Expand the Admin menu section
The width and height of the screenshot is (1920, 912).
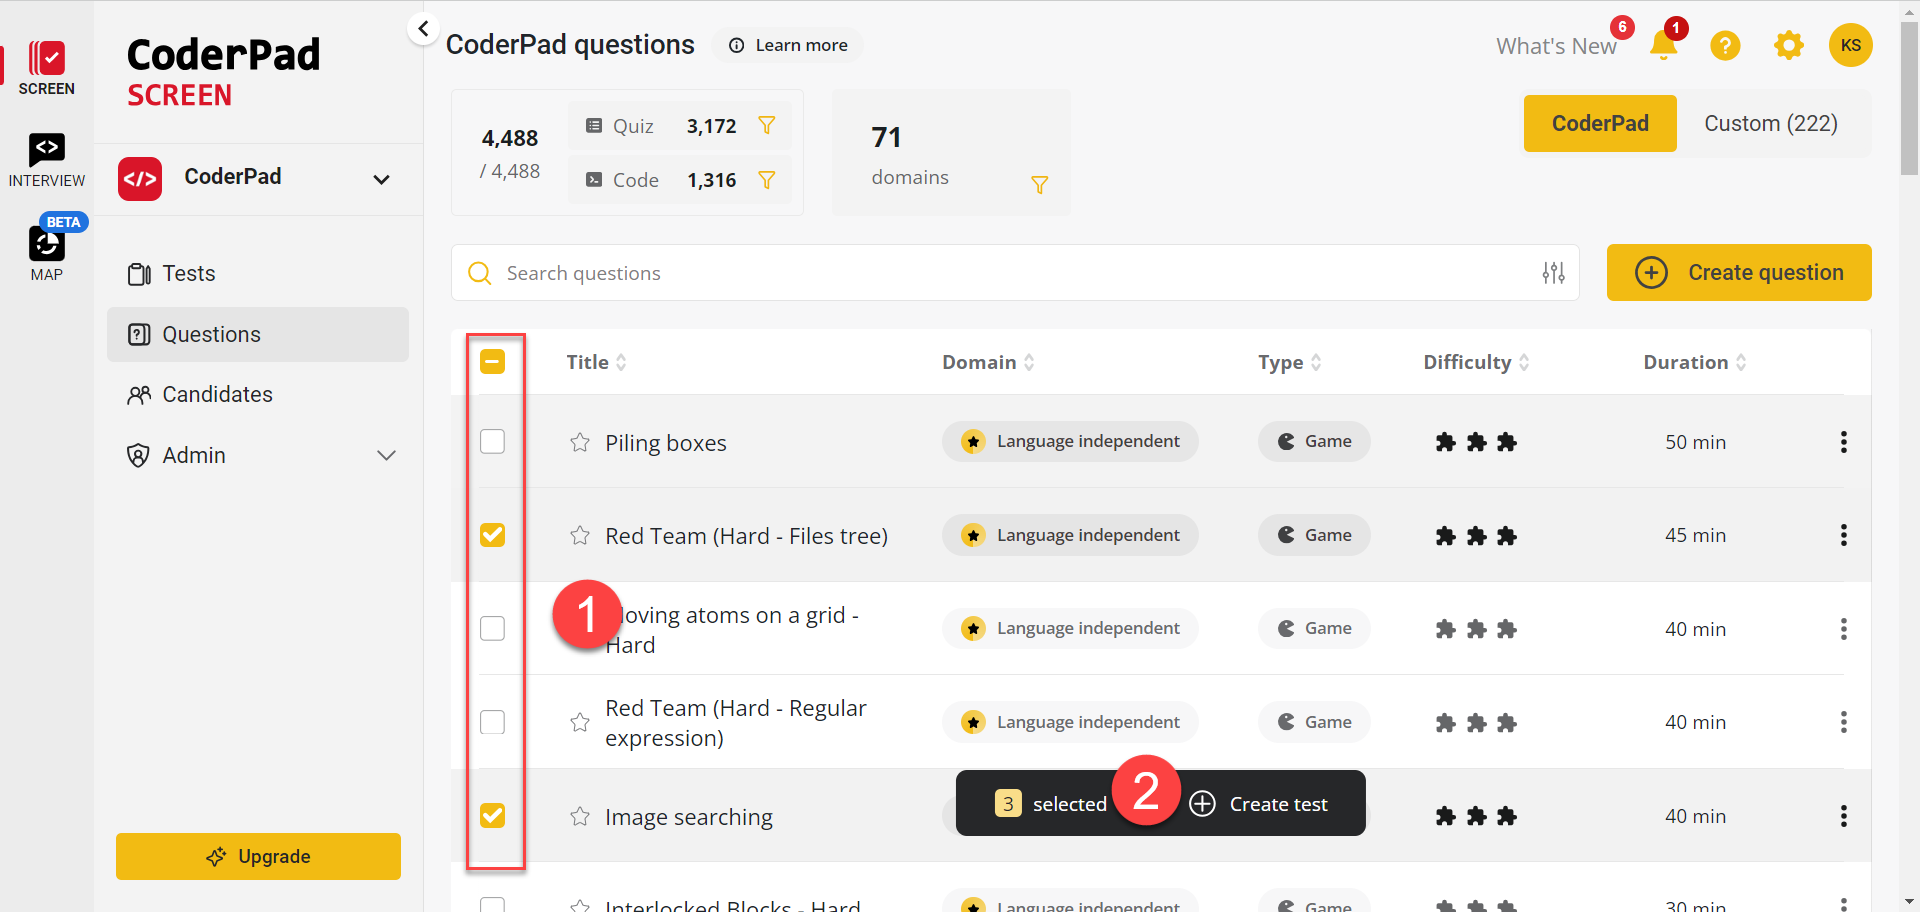(386, 456)
